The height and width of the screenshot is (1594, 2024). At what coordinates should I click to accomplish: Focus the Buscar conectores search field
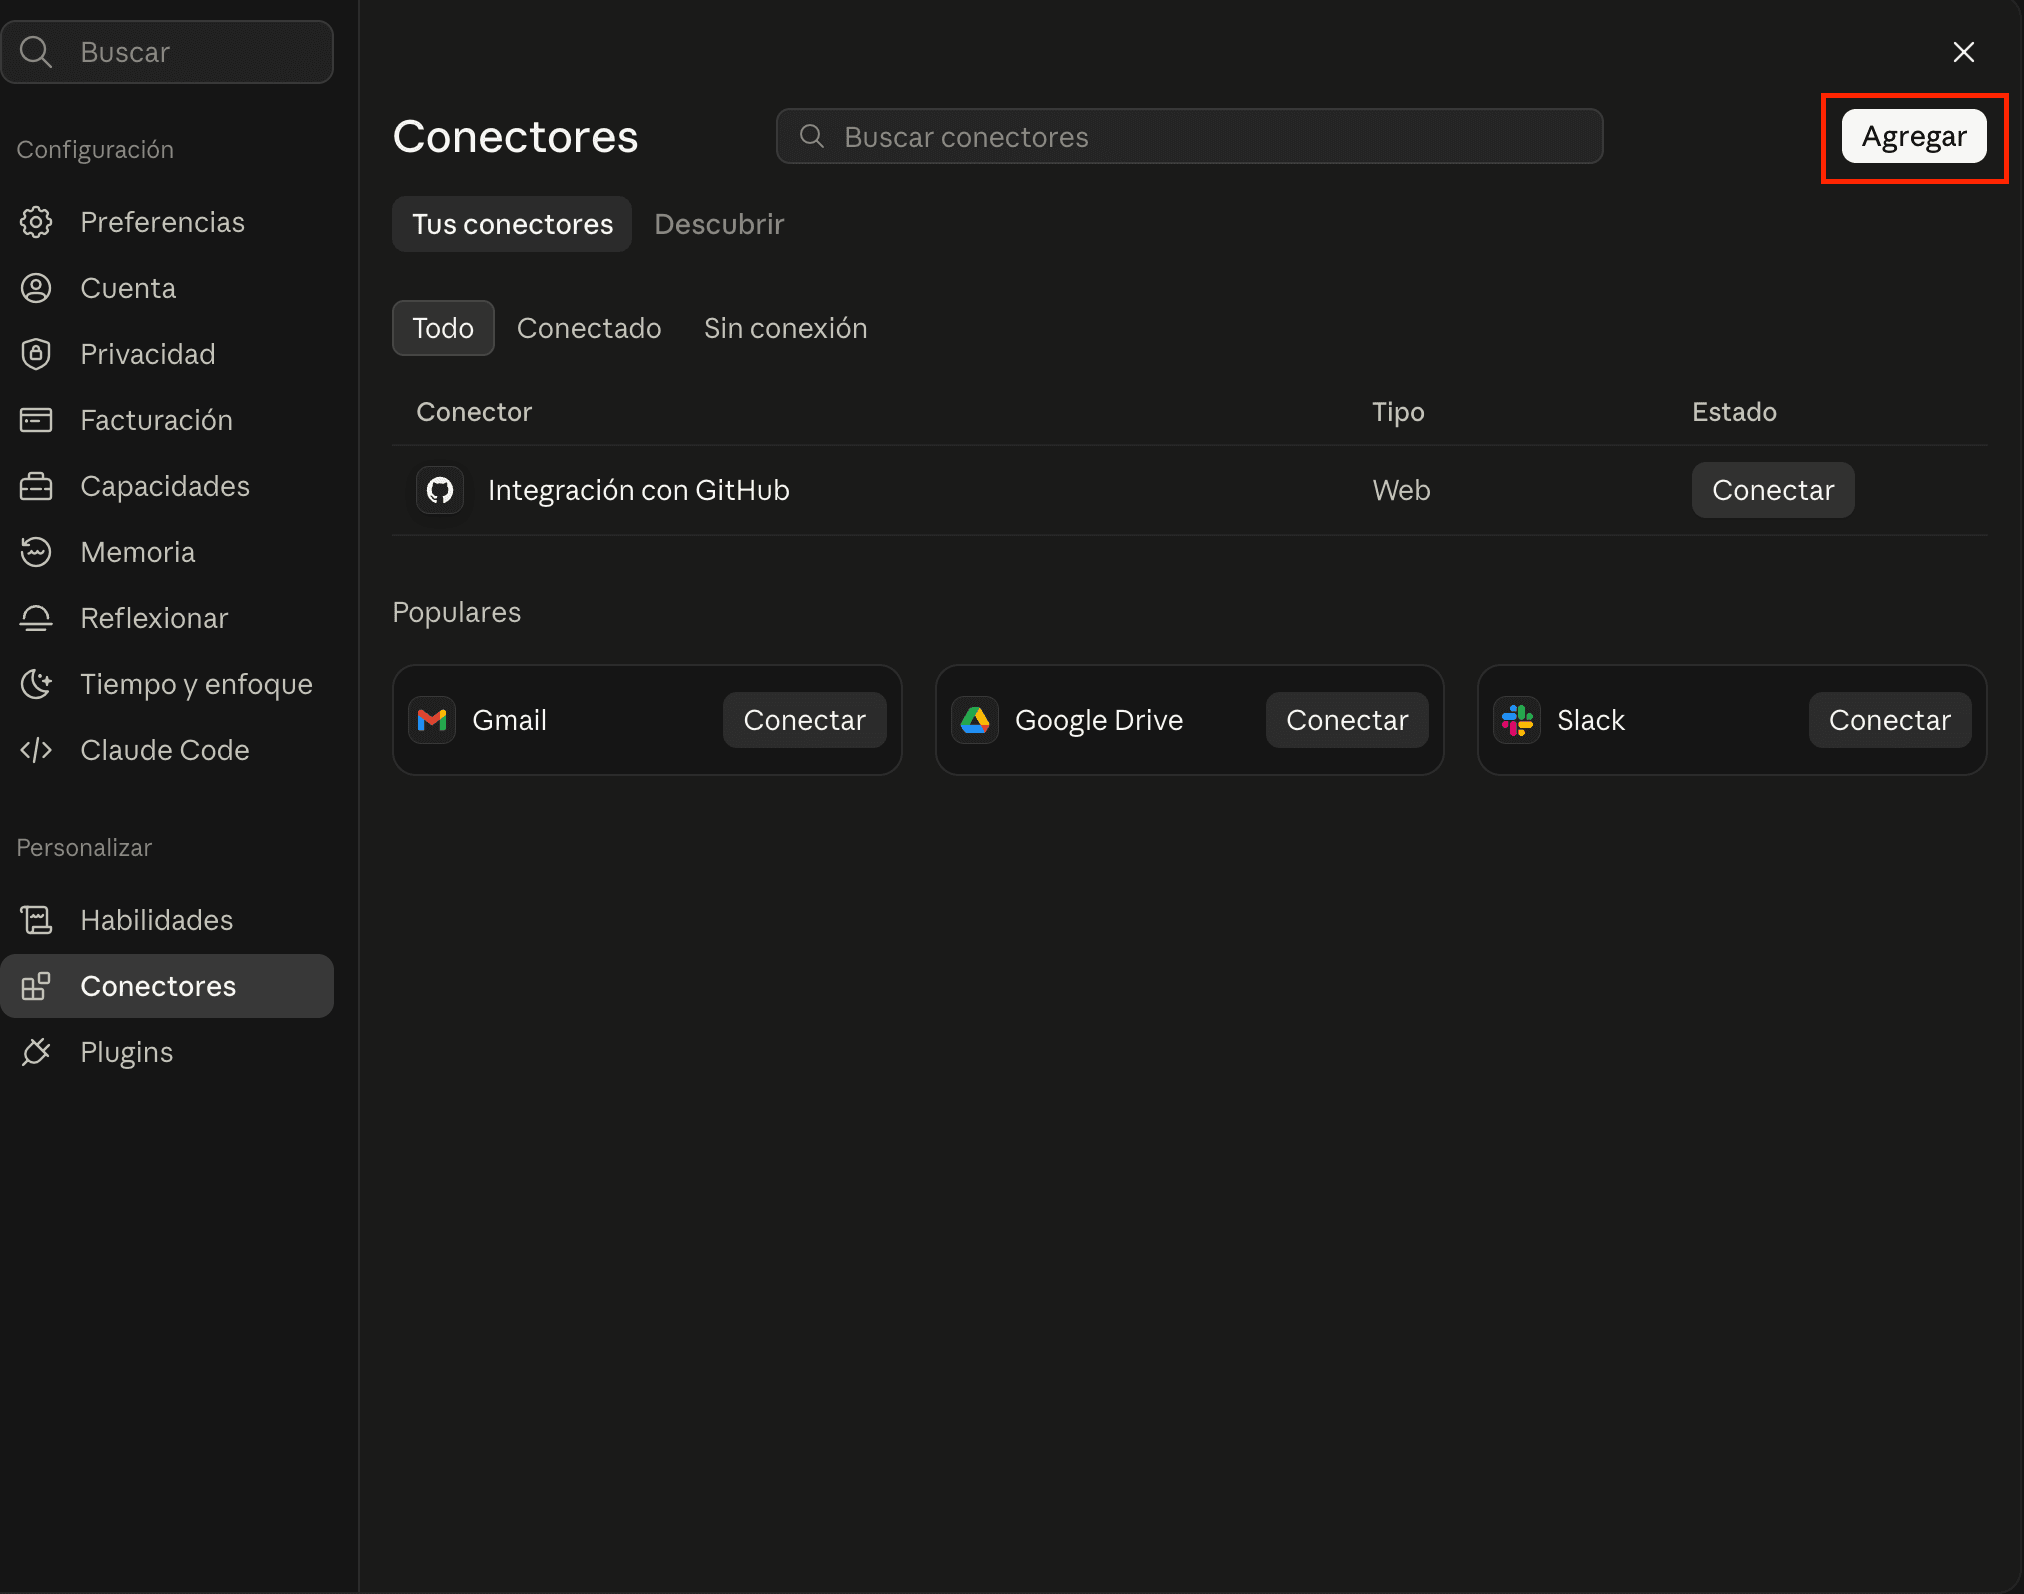[1190, 136]
